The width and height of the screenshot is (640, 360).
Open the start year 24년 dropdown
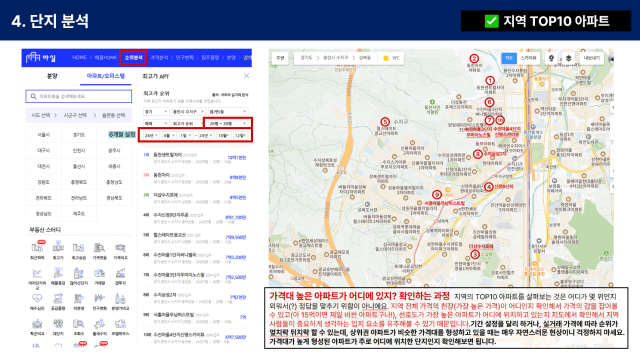point(151,136)
